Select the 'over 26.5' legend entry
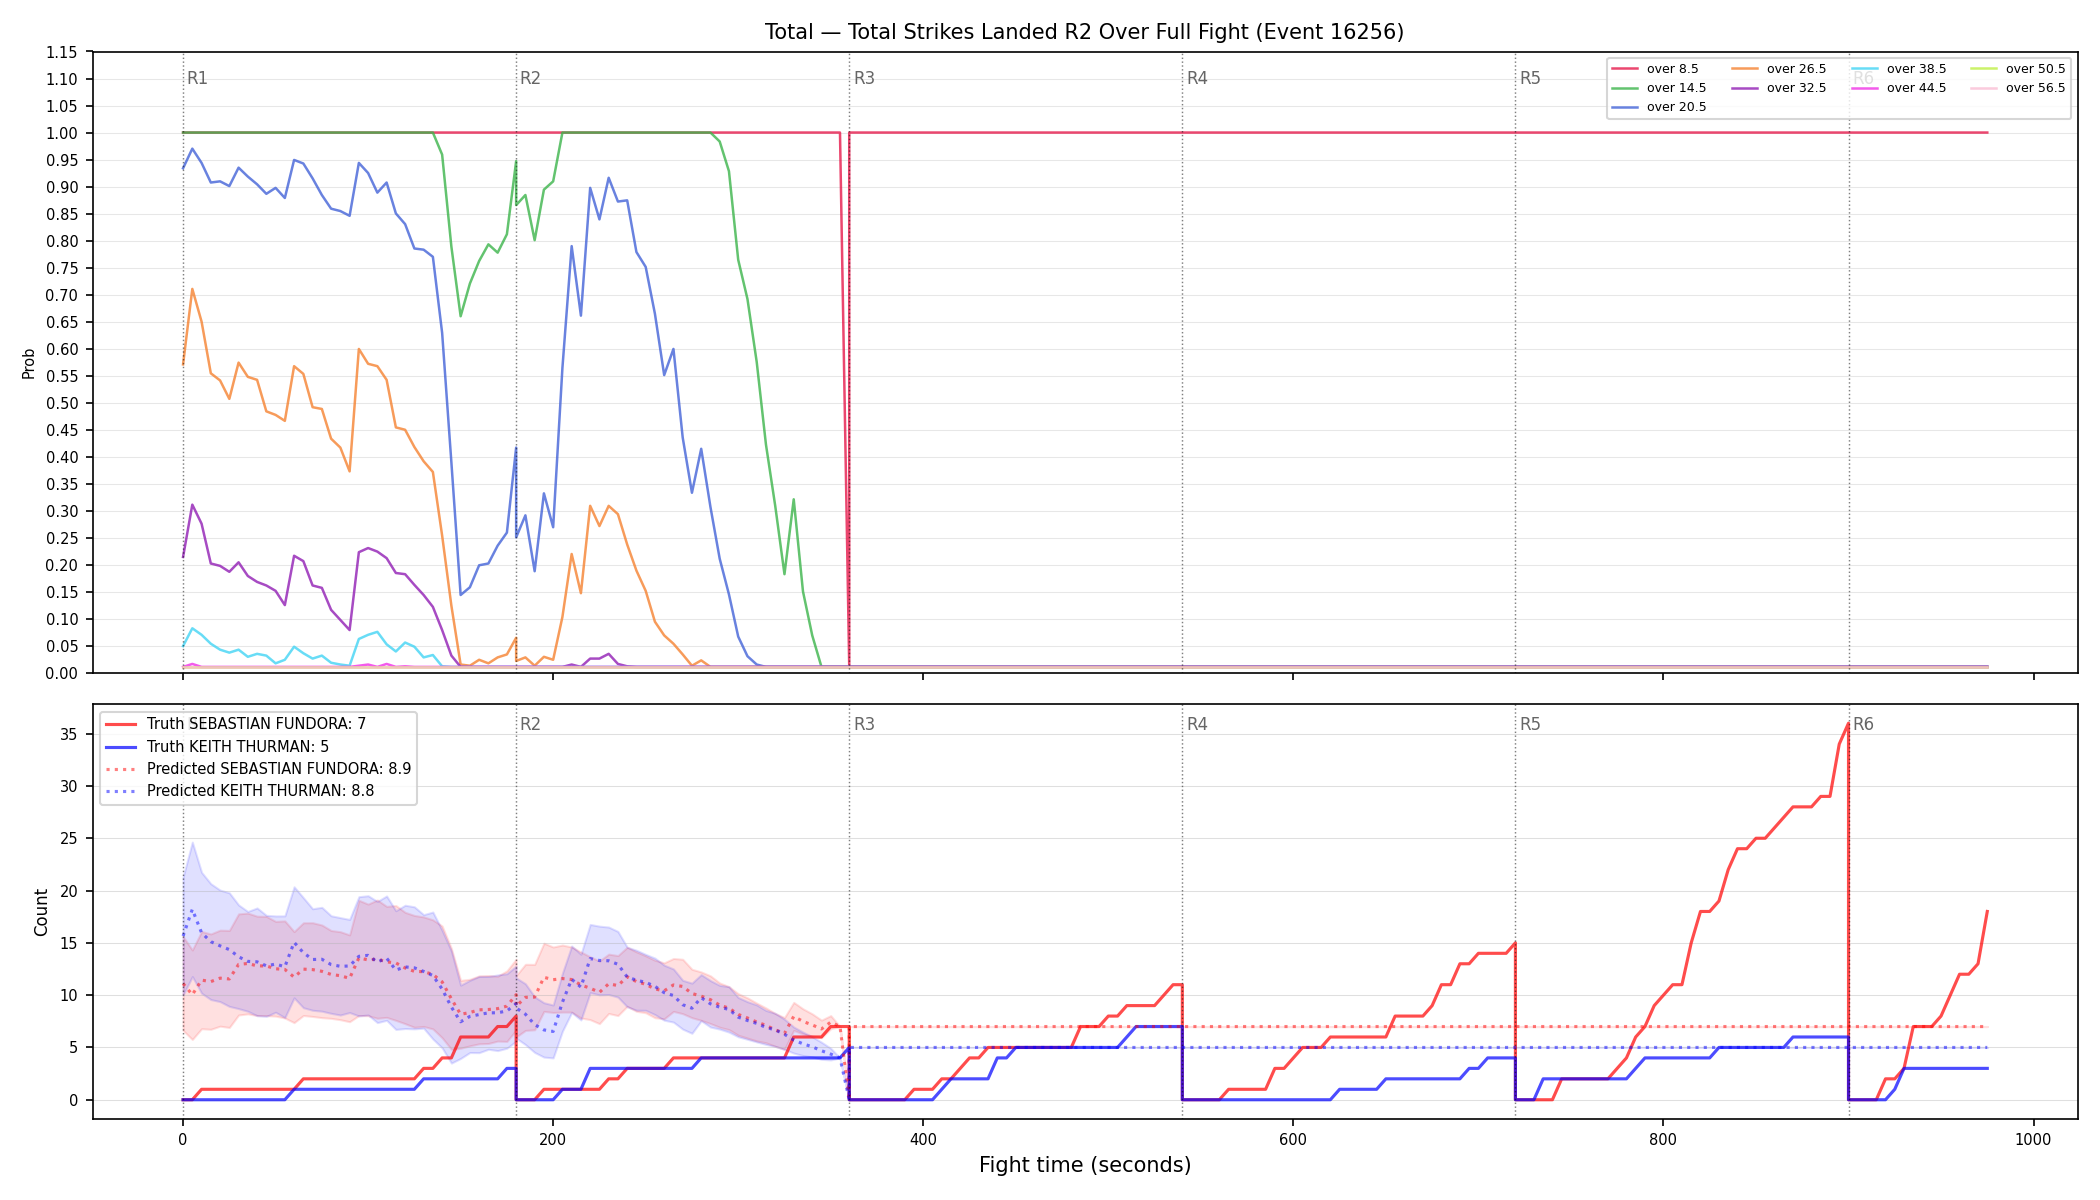This screenshot has height=1200, width=2100. click(1779, 69)
